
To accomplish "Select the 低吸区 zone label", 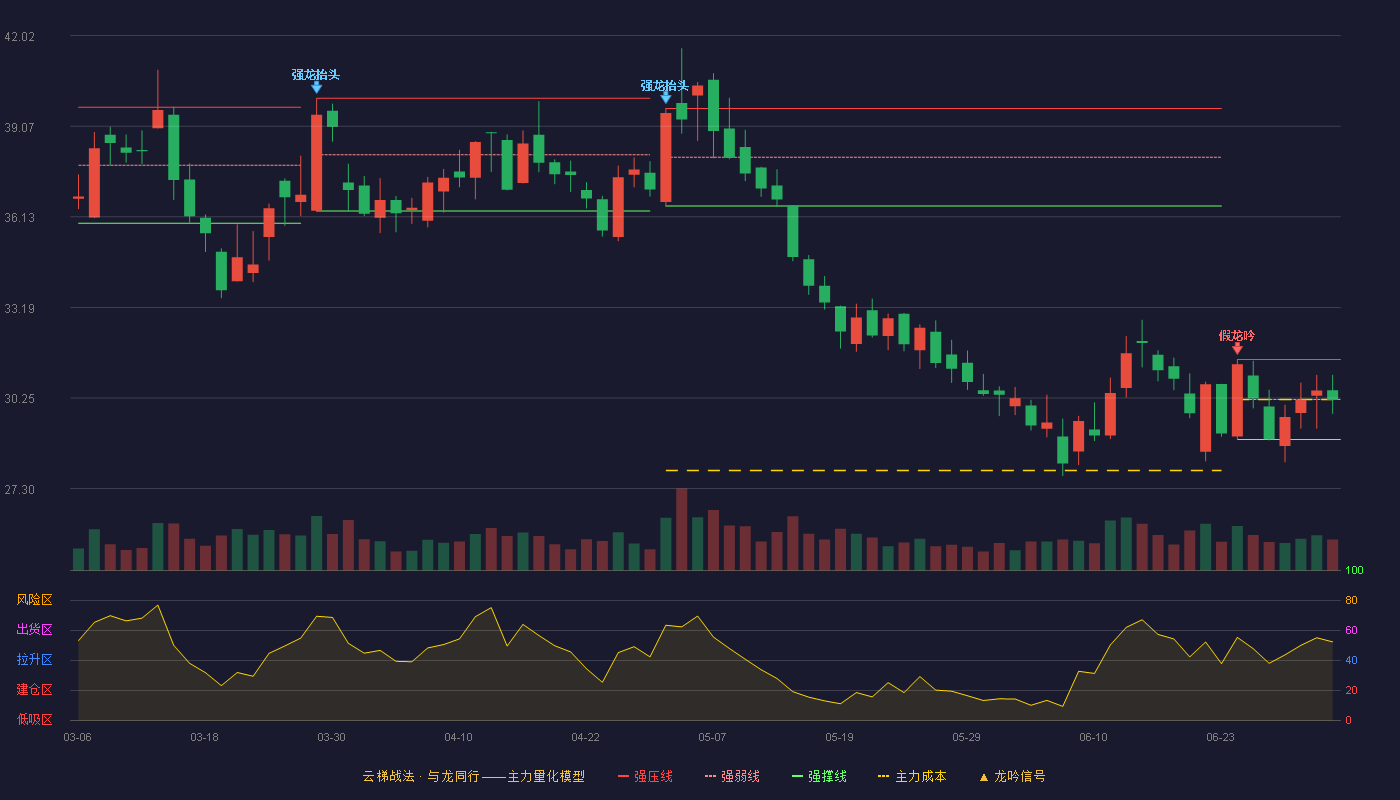I will (x=34, y=719).
